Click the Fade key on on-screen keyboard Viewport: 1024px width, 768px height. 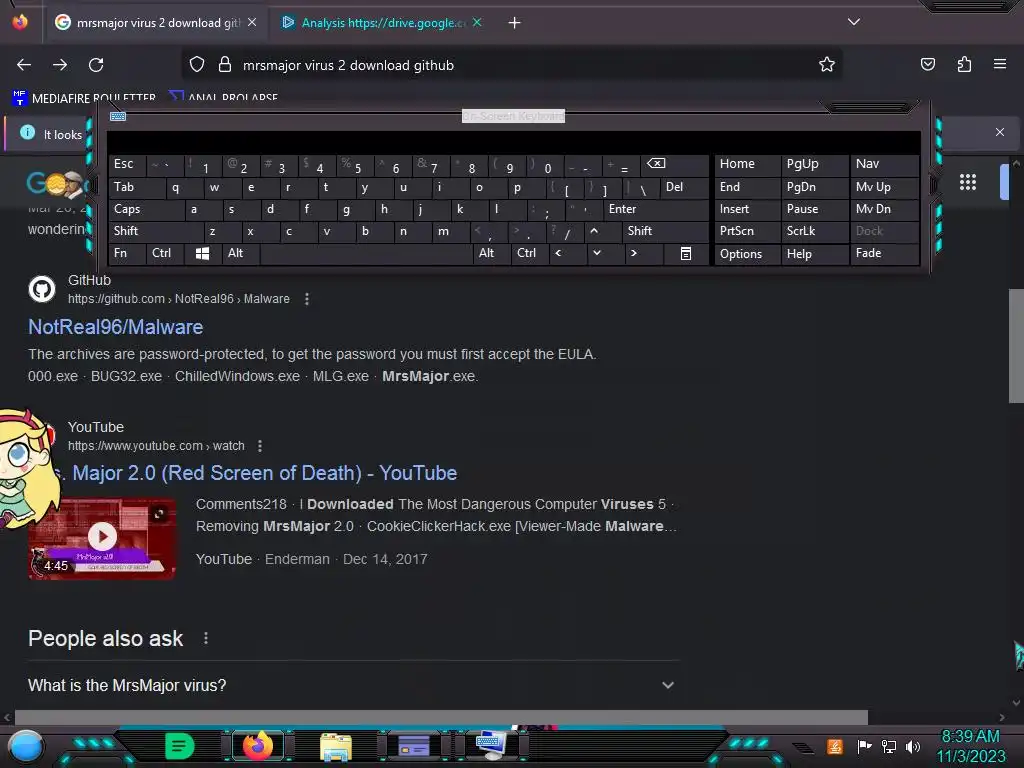pos(884,253)
